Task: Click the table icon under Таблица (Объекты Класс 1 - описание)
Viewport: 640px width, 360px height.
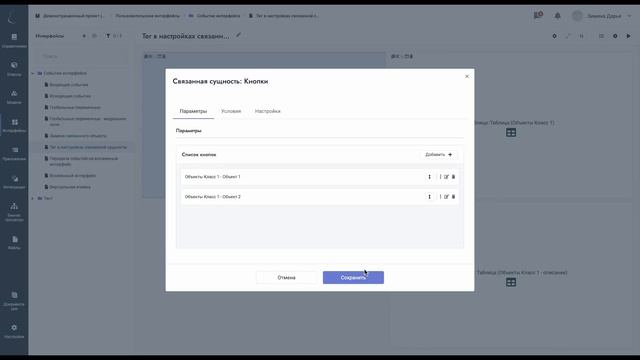Action: 511,282
